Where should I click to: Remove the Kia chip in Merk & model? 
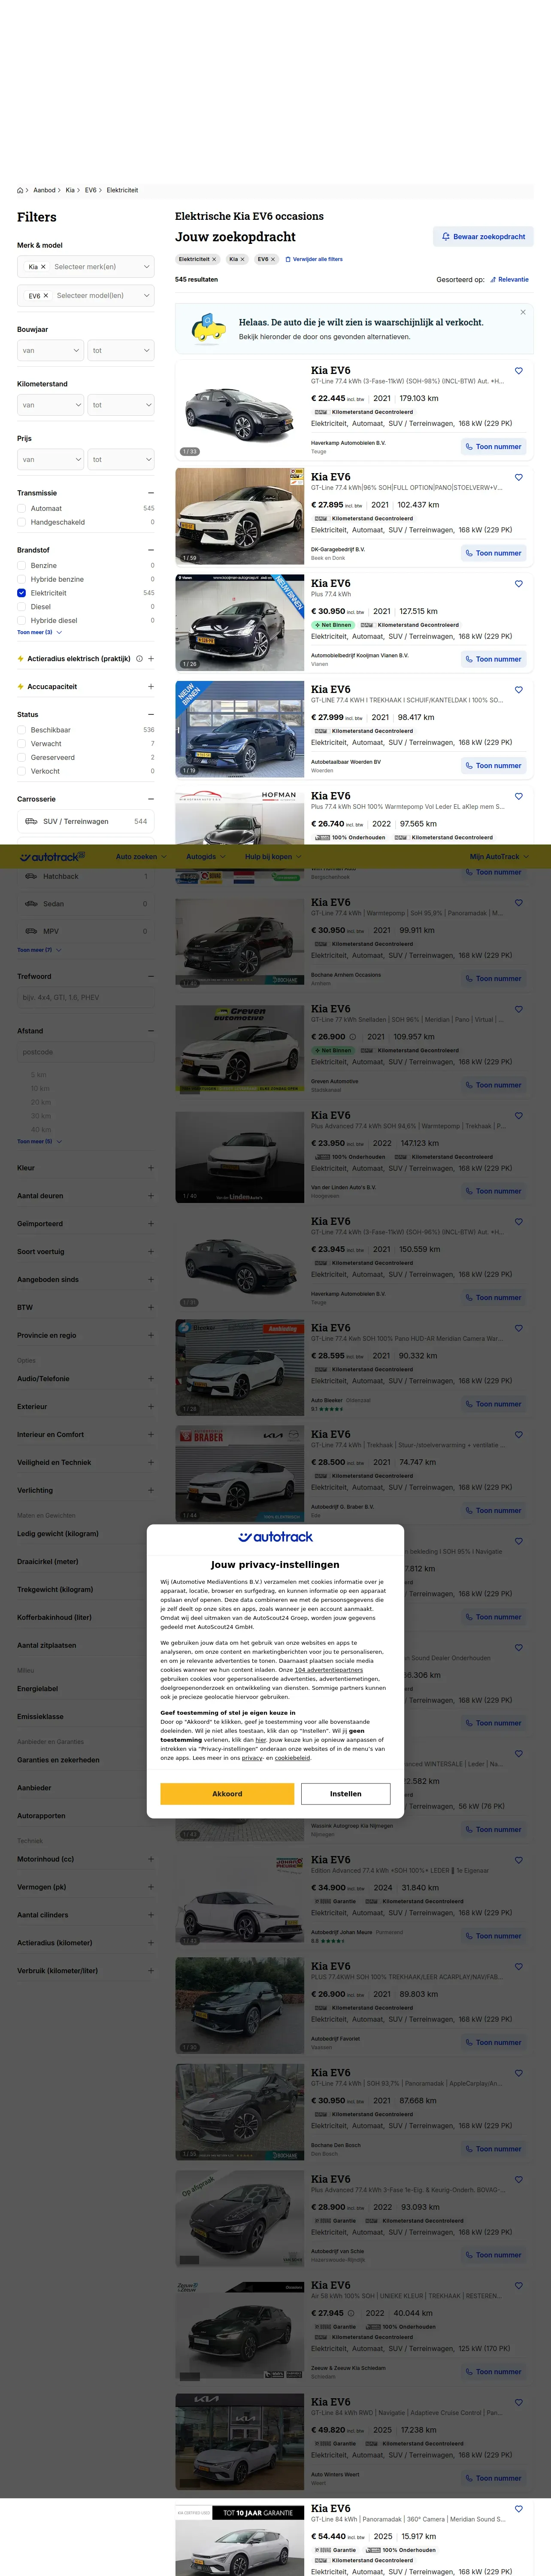[x=43, y=267]
